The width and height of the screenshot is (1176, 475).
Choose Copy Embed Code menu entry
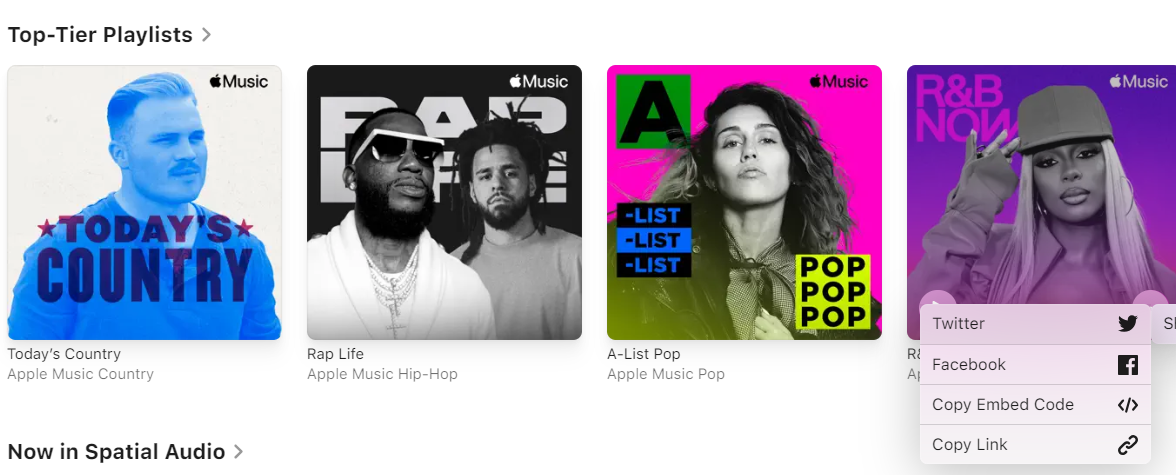pos(1035,404)
